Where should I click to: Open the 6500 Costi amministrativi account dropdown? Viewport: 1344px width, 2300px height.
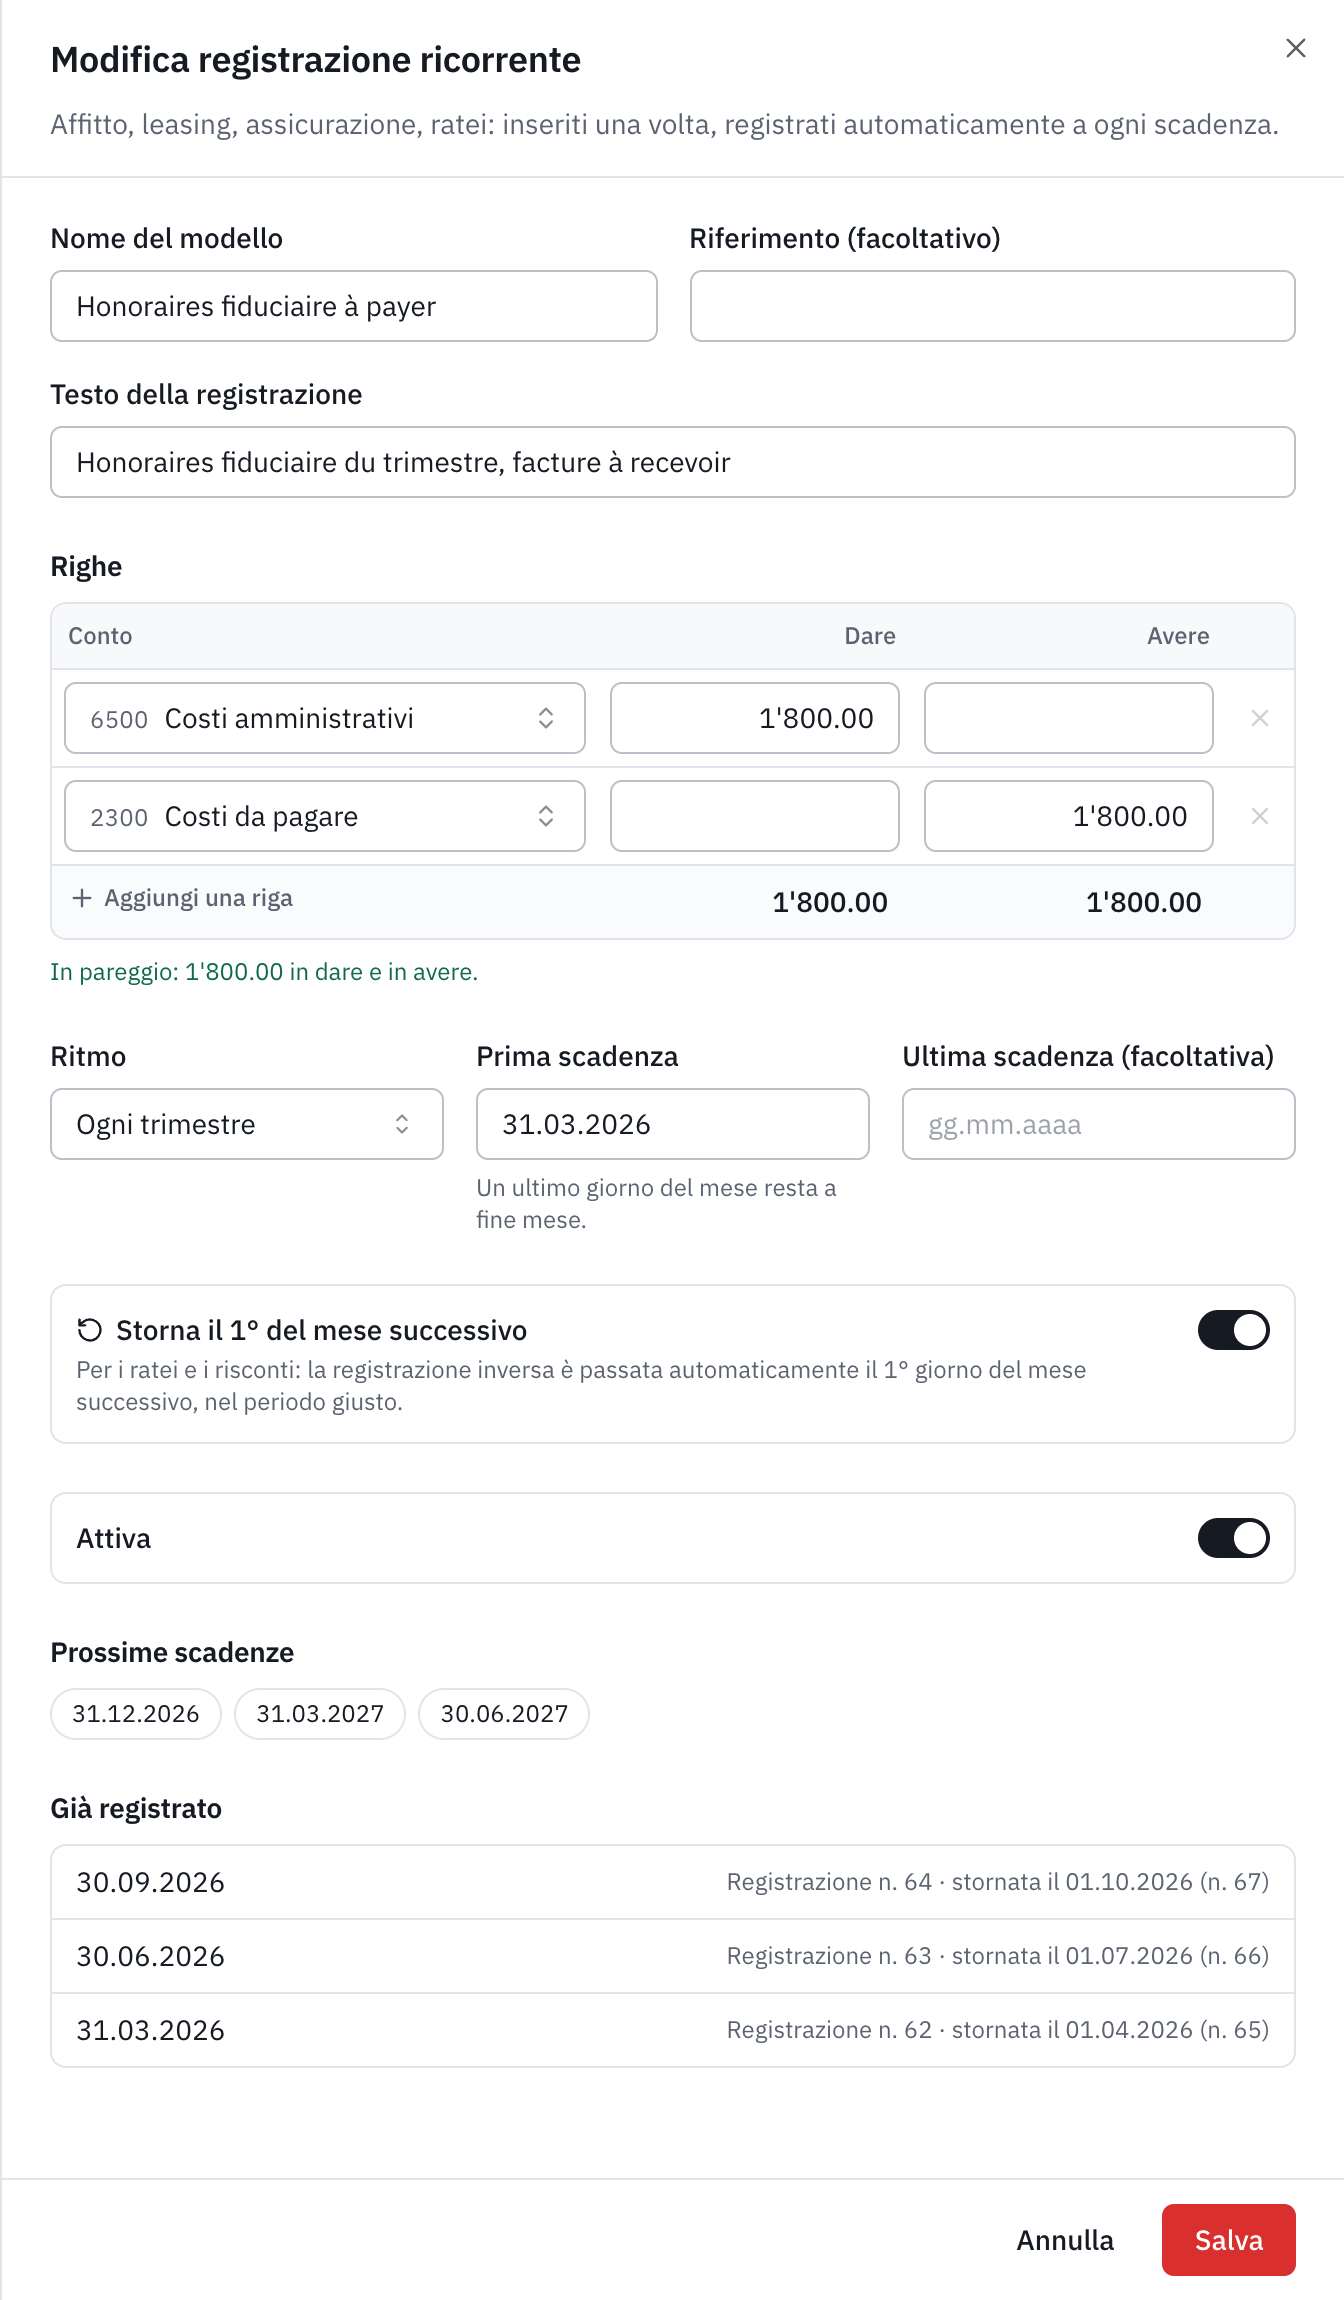pyautogui.click(x=325, y=718)
